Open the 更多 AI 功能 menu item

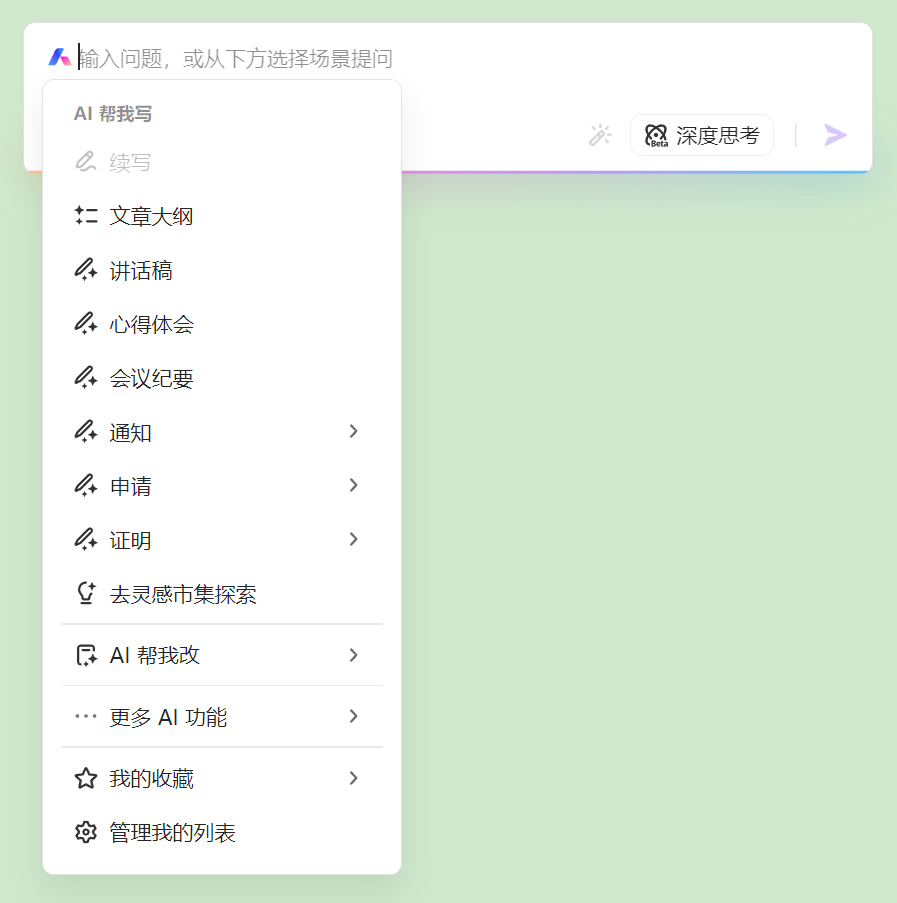pos(168,717)
